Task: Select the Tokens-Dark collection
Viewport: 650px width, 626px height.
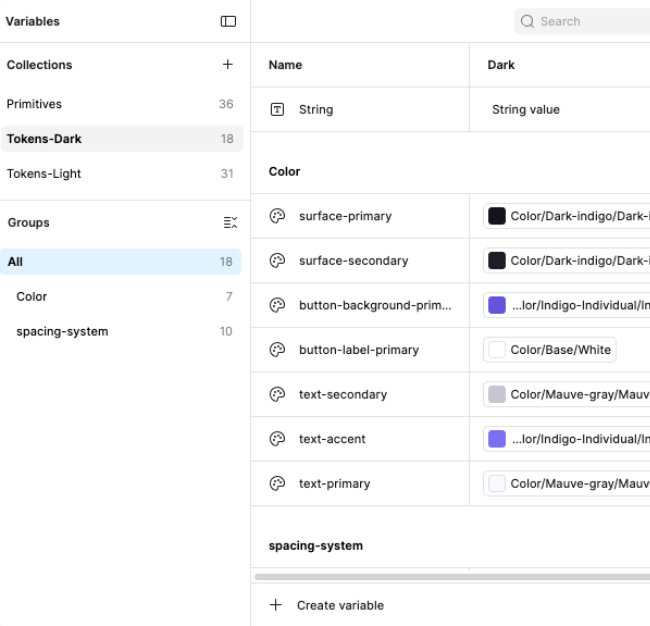Action: (121, 138)
